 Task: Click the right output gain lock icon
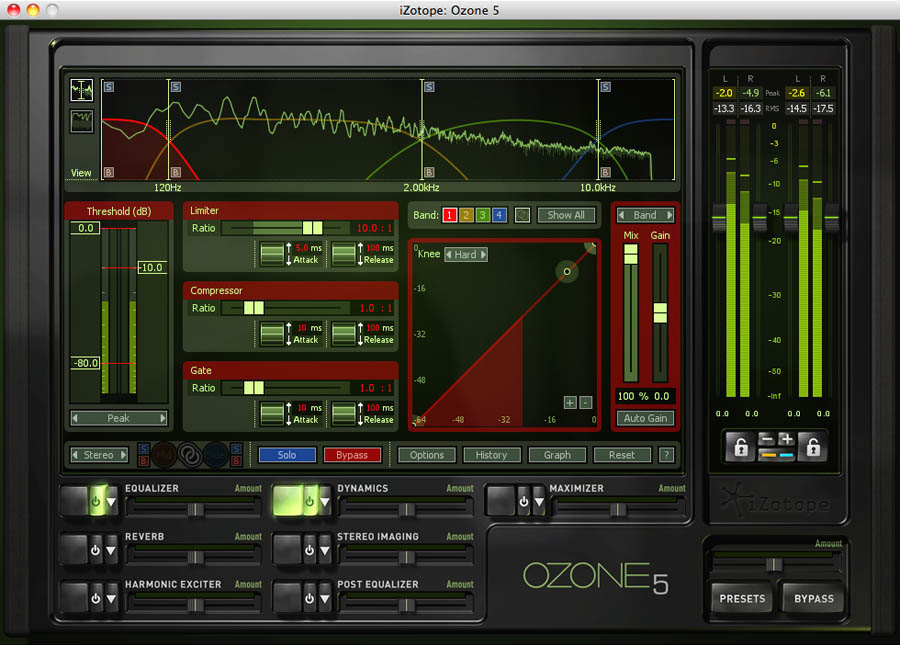[x=811, y=448]
